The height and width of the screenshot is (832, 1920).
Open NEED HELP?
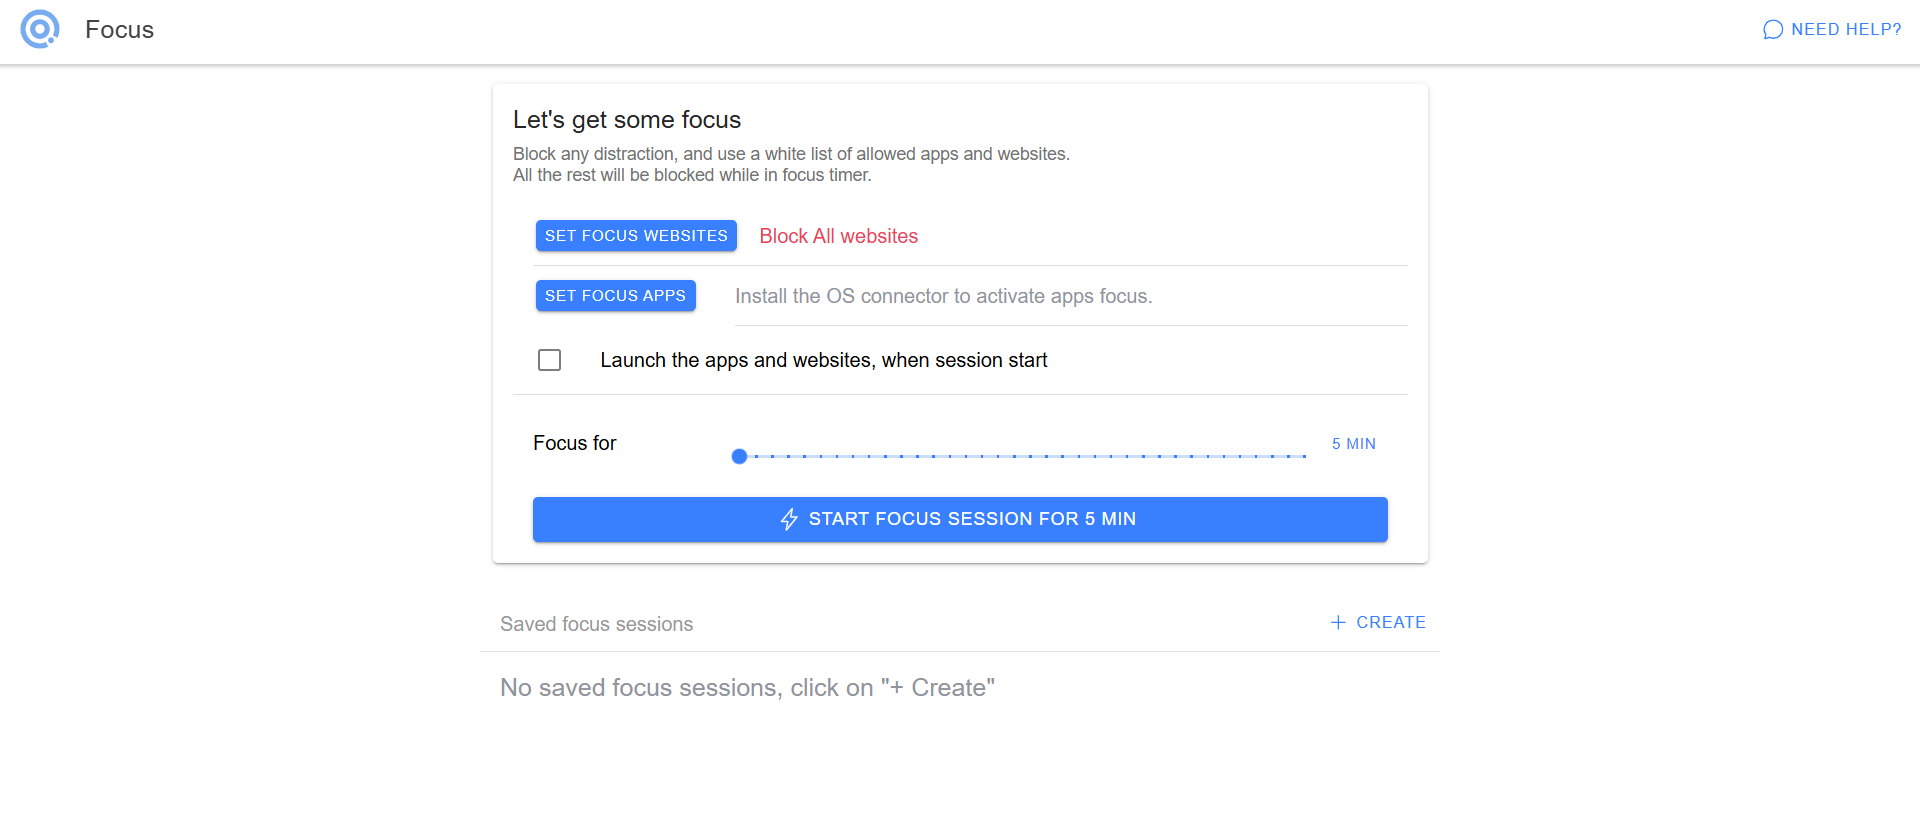pos(1845,29)
